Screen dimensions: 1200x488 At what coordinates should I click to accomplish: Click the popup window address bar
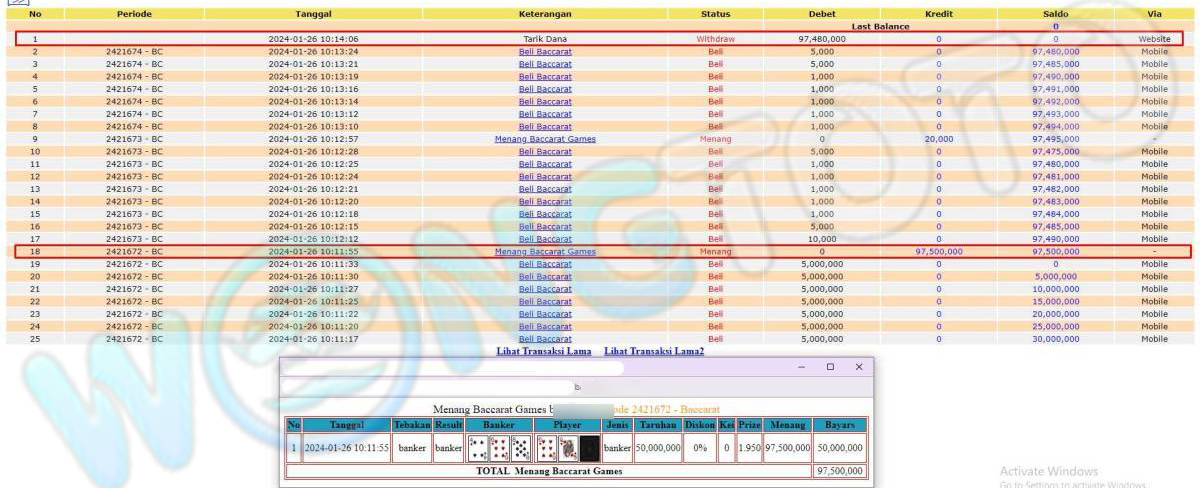tap(430, 386)
